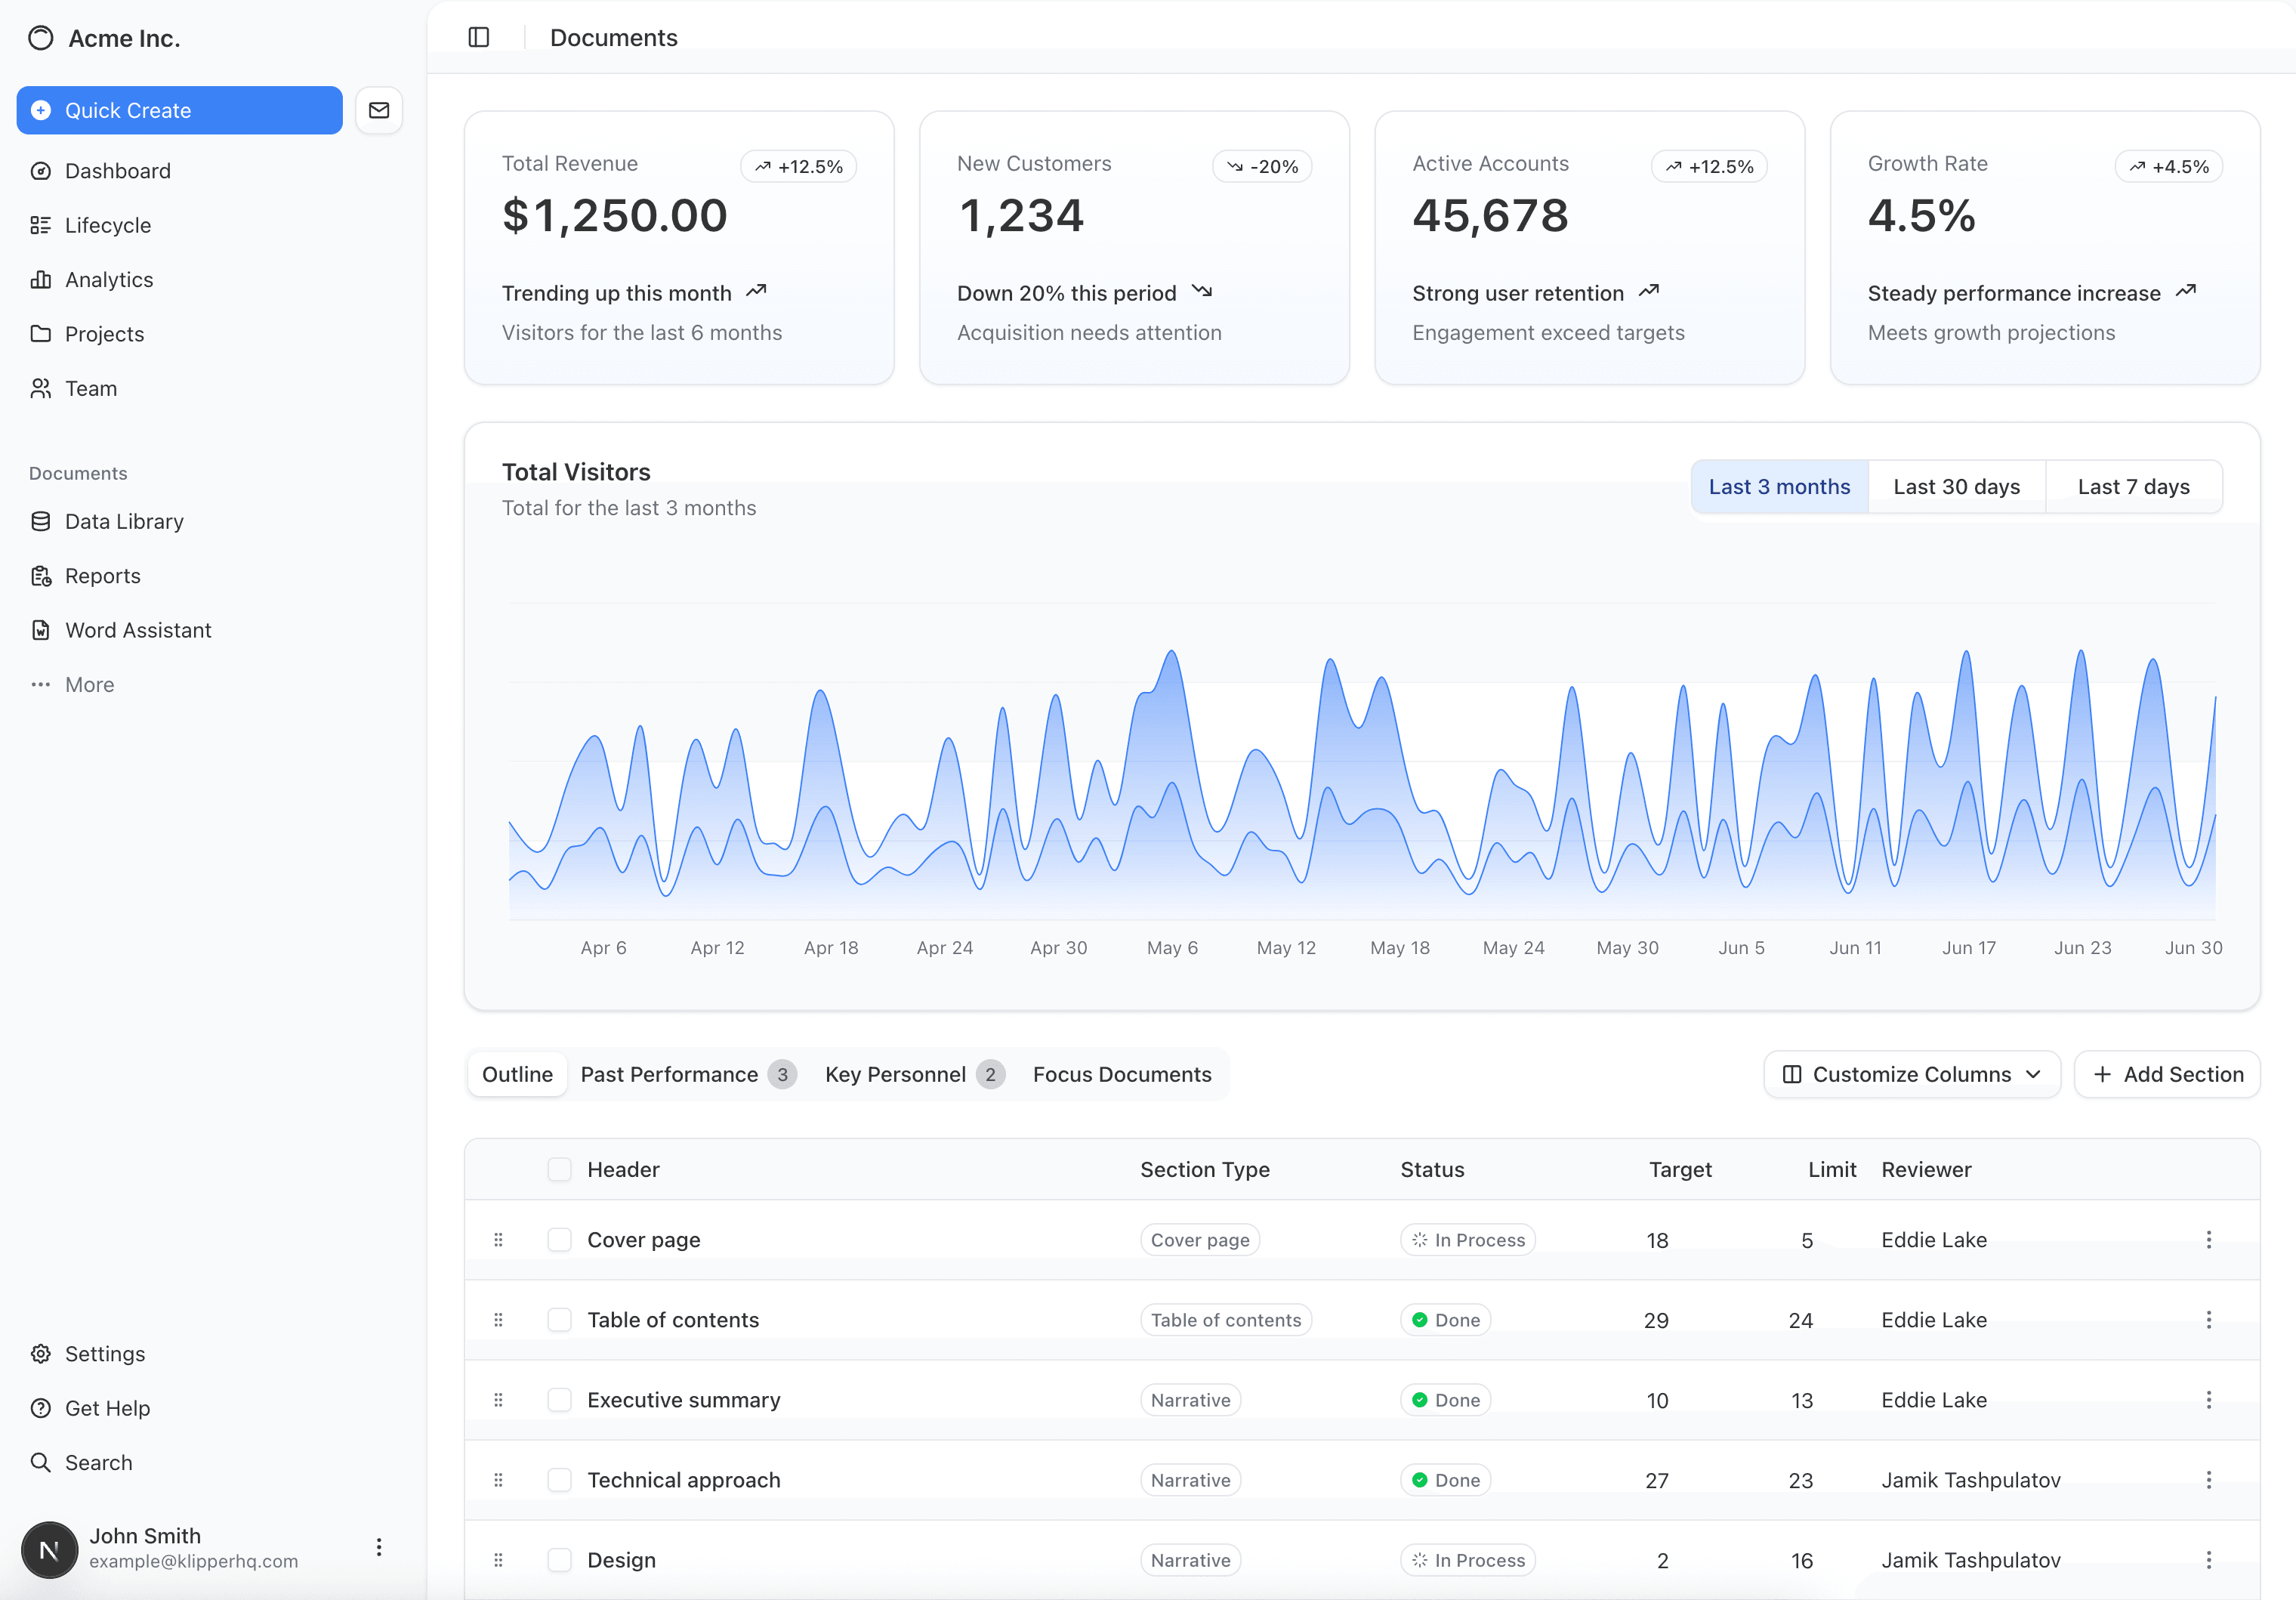Open Lifecycle from the sidebar
Viewport: 2296px width, 1600px height.
(107, 225)
